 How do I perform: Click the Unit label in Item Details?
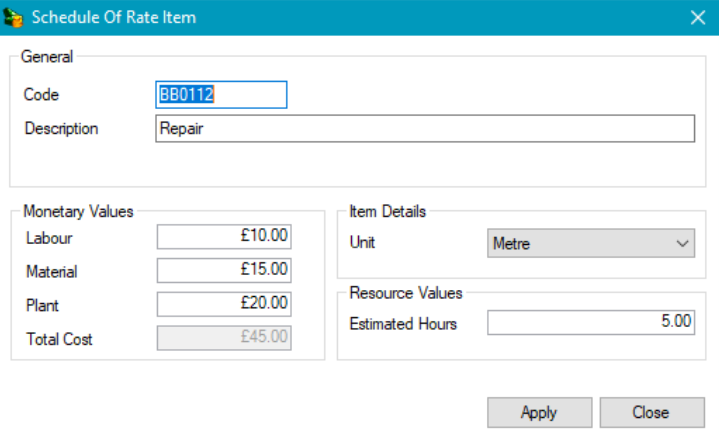coord(362,243)
